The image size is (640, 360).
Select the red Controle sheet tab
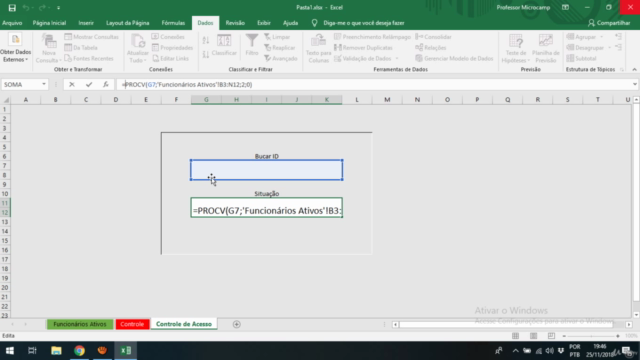click(x=132, y=324)
